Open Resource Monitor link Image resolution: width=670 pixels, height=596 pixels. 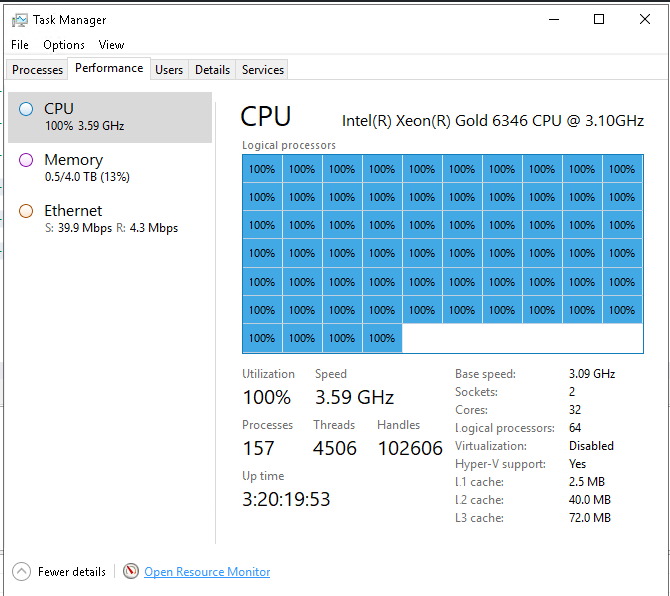pyautogui.click(x=207, y=572)
